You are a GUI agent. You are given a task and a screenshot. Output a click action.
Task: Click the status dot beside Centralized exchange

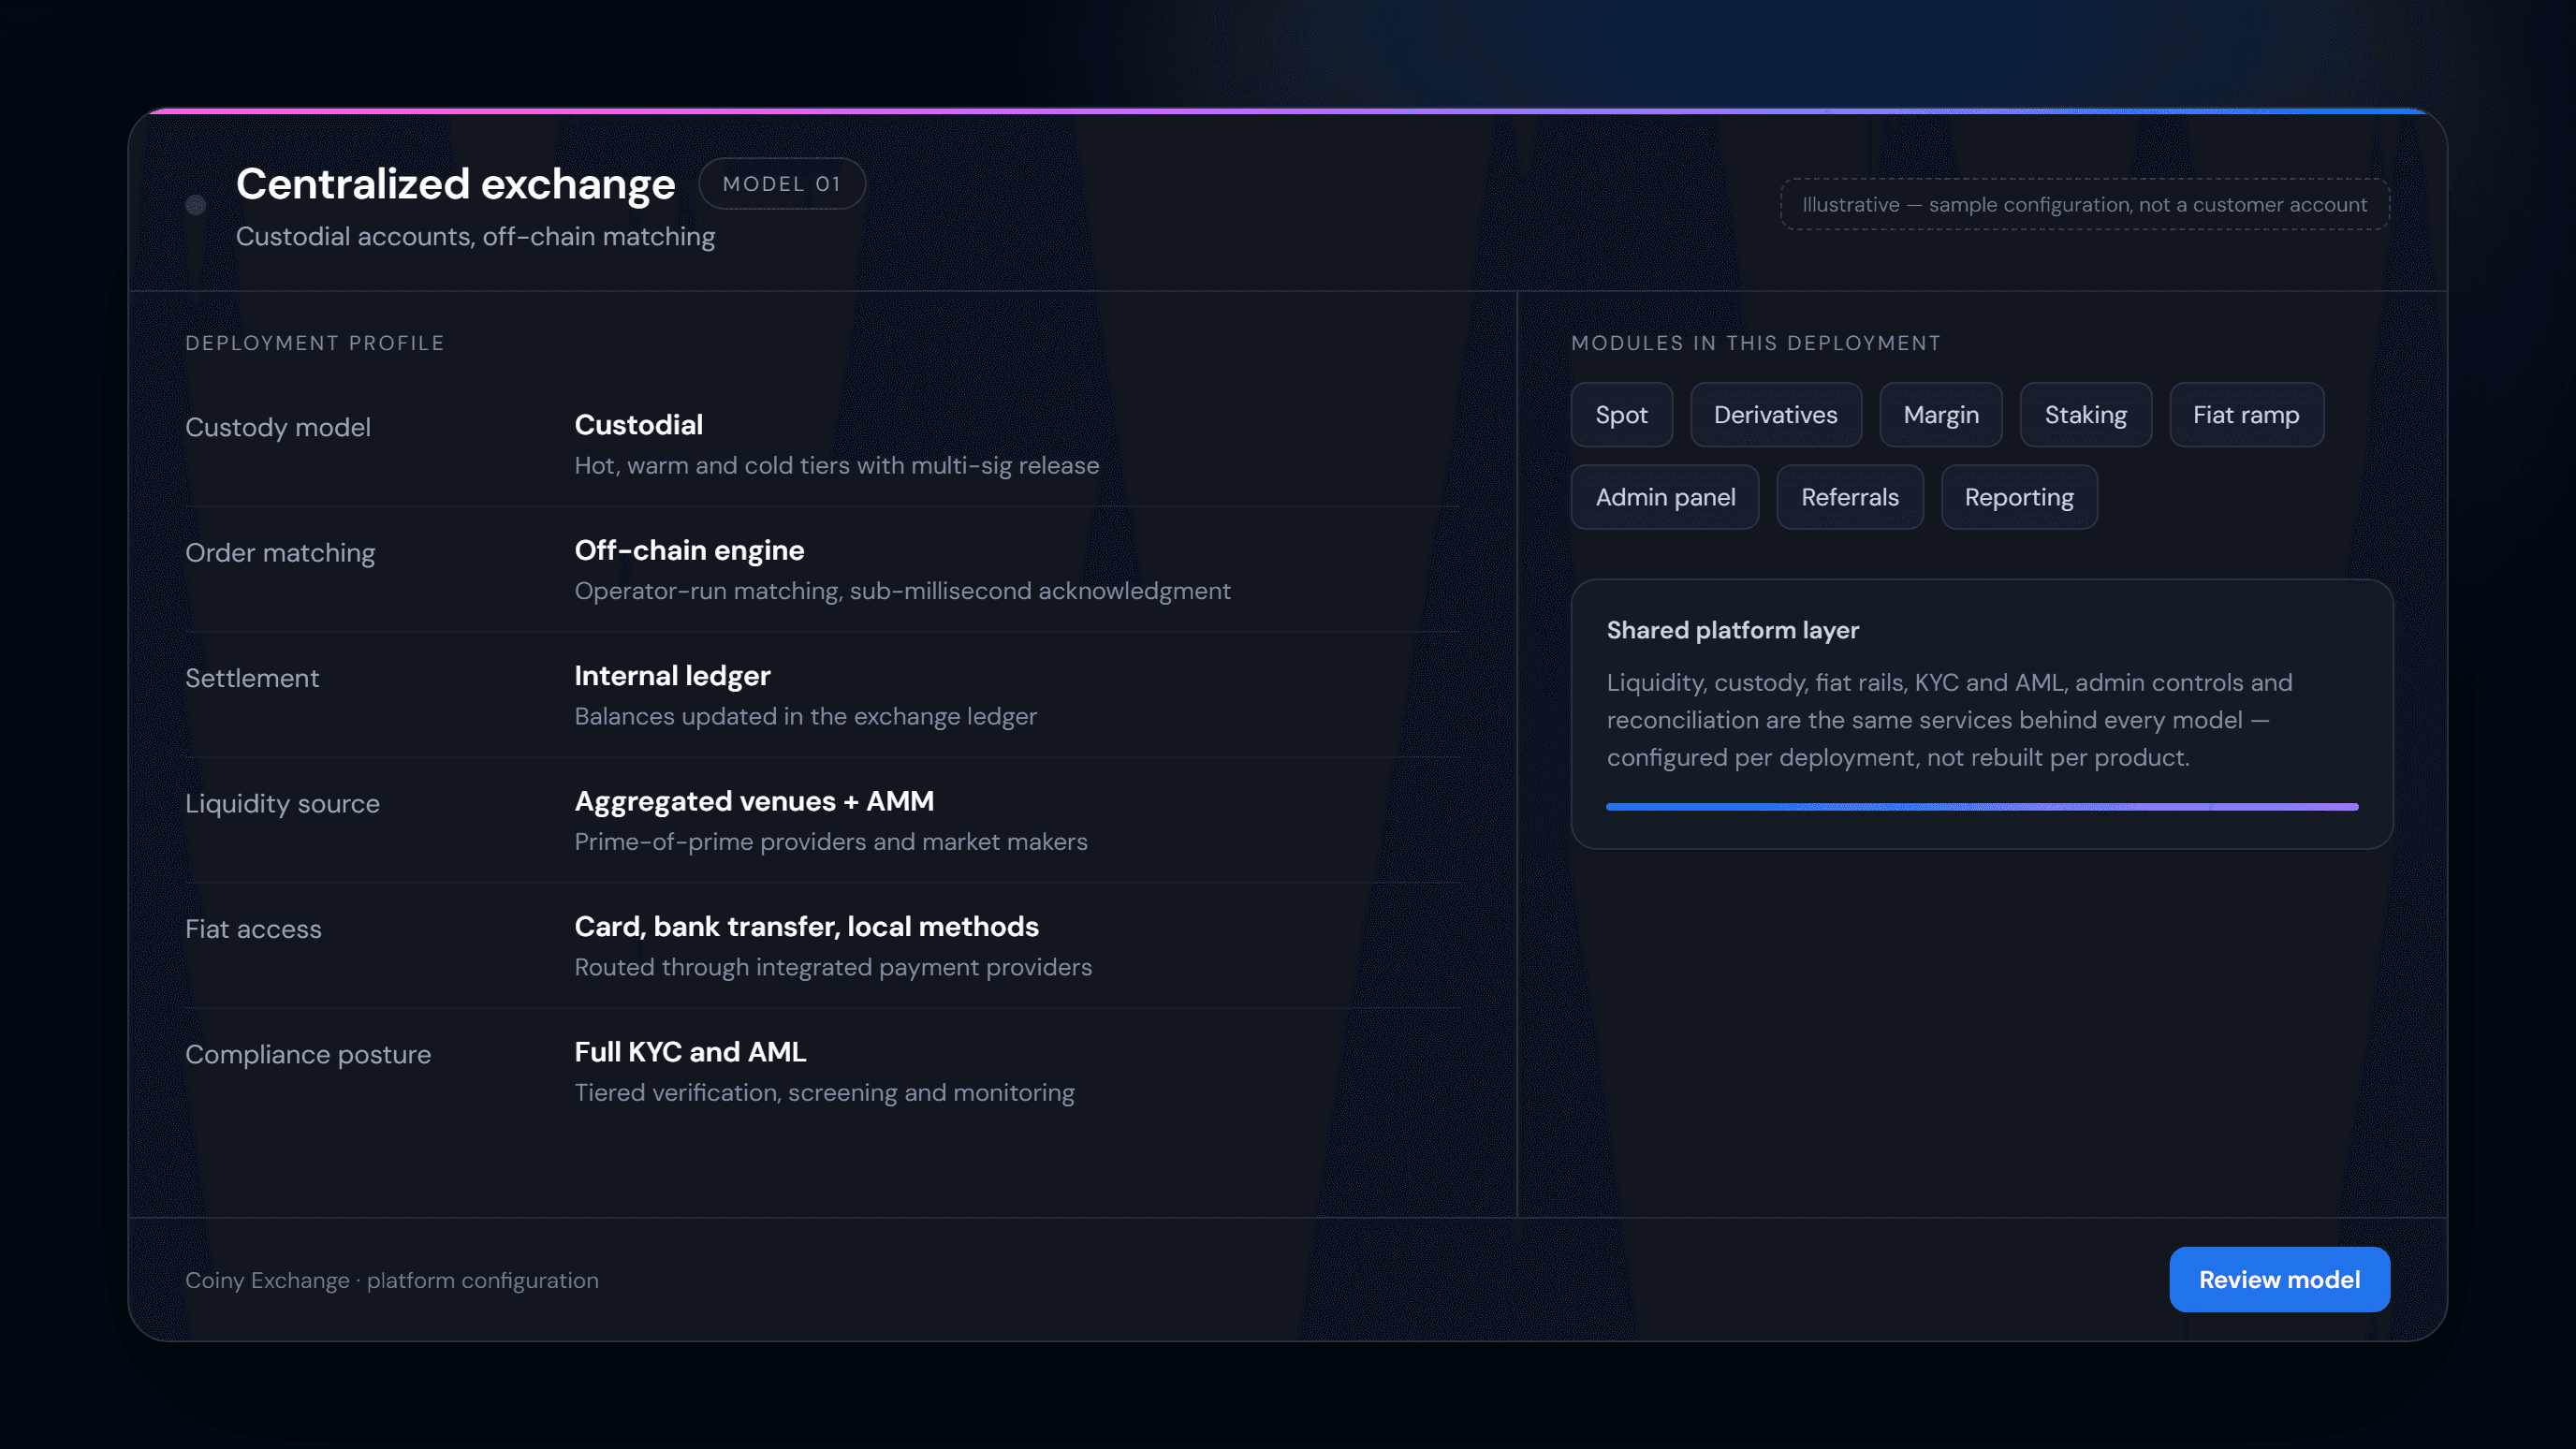coord(196,205)
